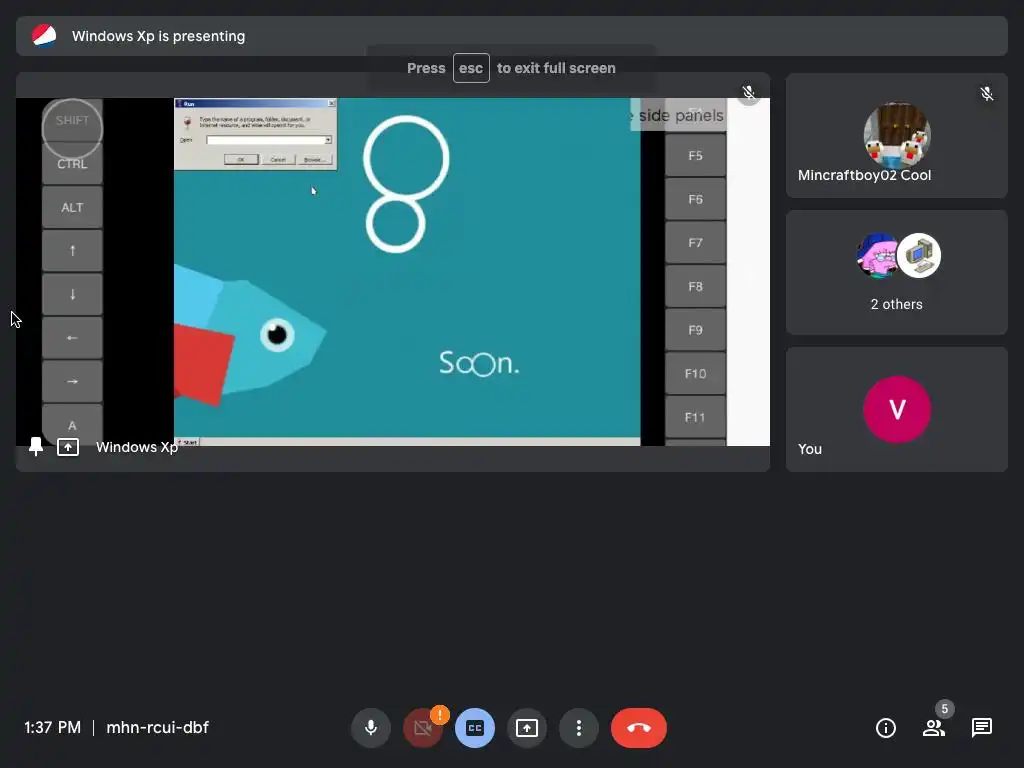This screenshot has height=768, width=1024.
Task: Click the orange camera warning badge
Action: (440, 715)
